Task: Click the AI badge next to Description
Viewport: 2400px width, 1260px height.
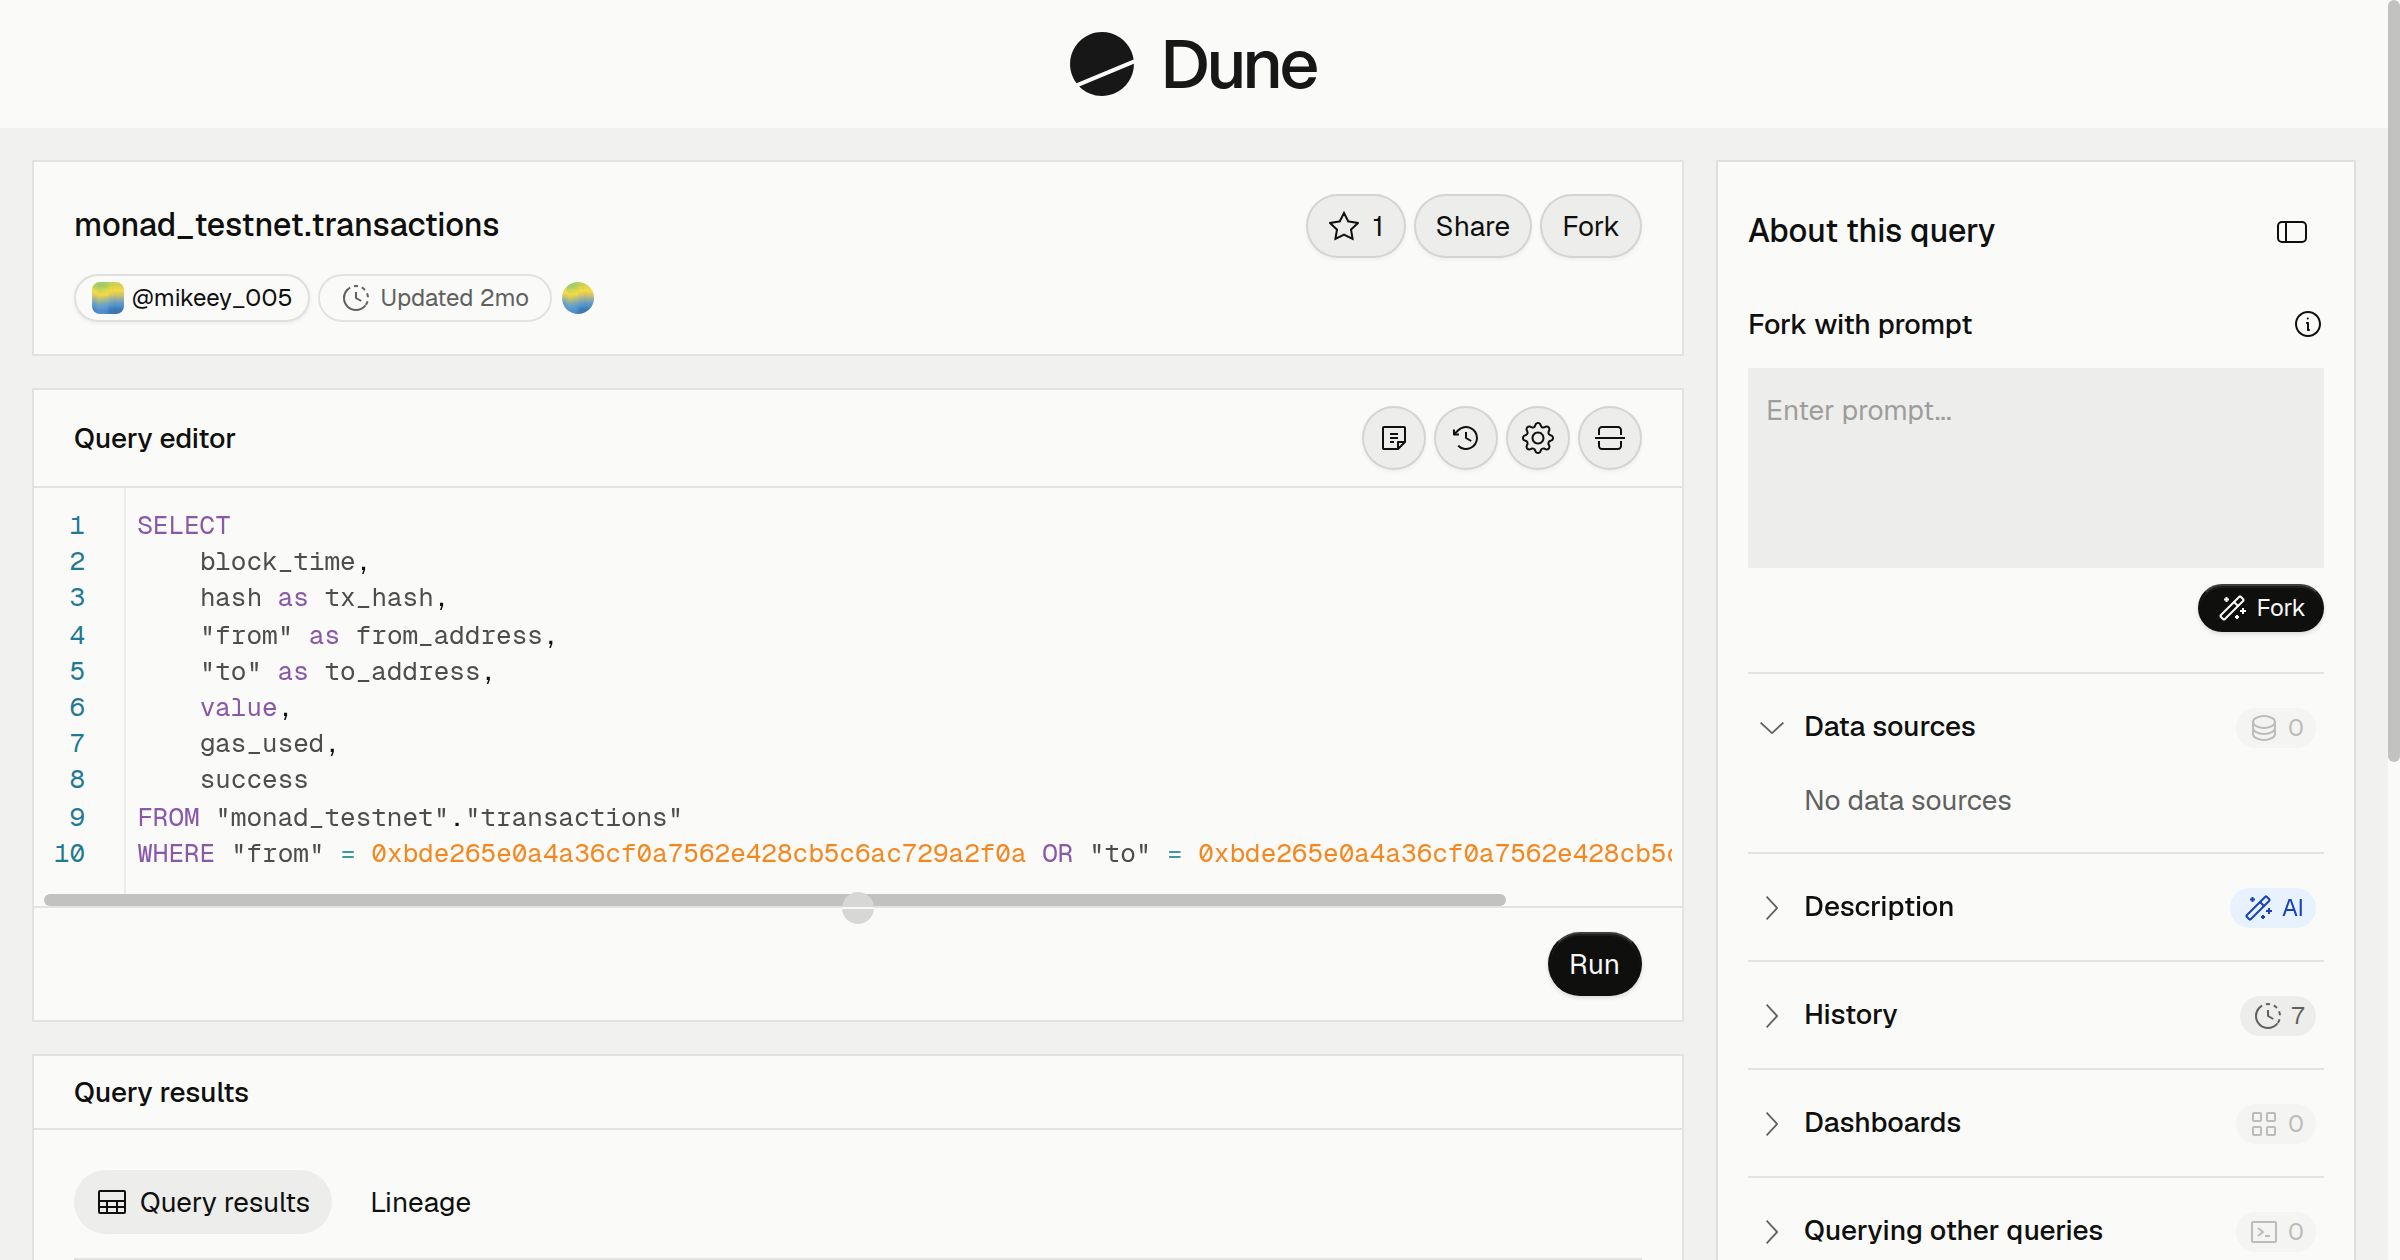Action: (2273, 907)
